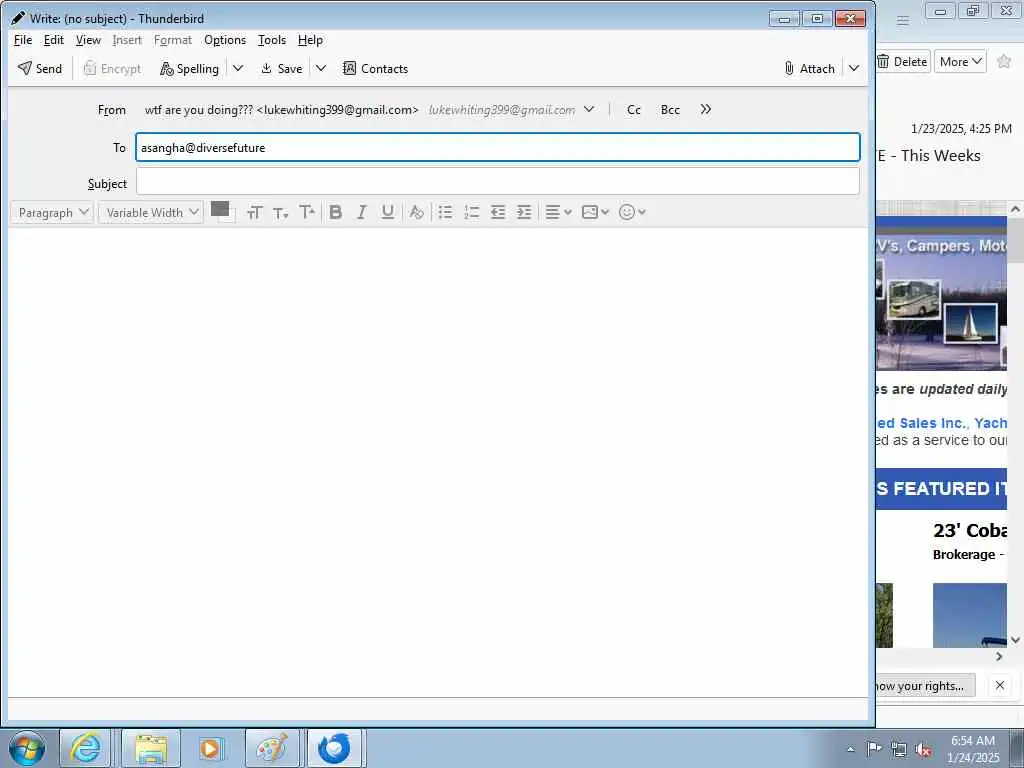Click the decrease font size icon
The image size is (1024, 768).
point(281,212)
